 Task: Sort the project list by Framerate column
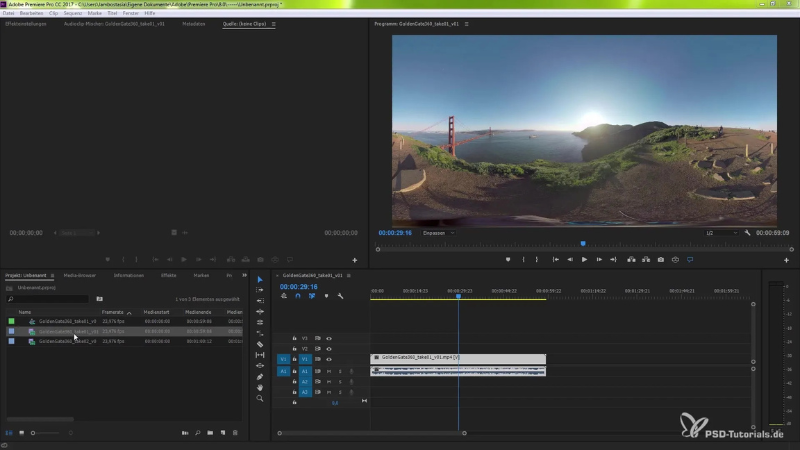tap(112, 312)
